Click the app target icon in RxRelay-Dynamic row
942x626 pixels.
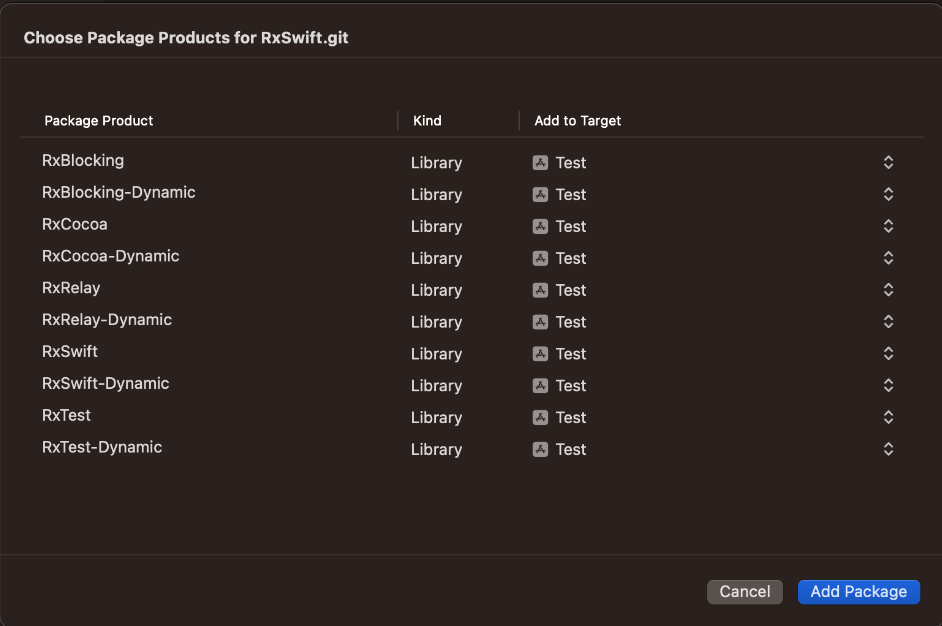[540, 322]
